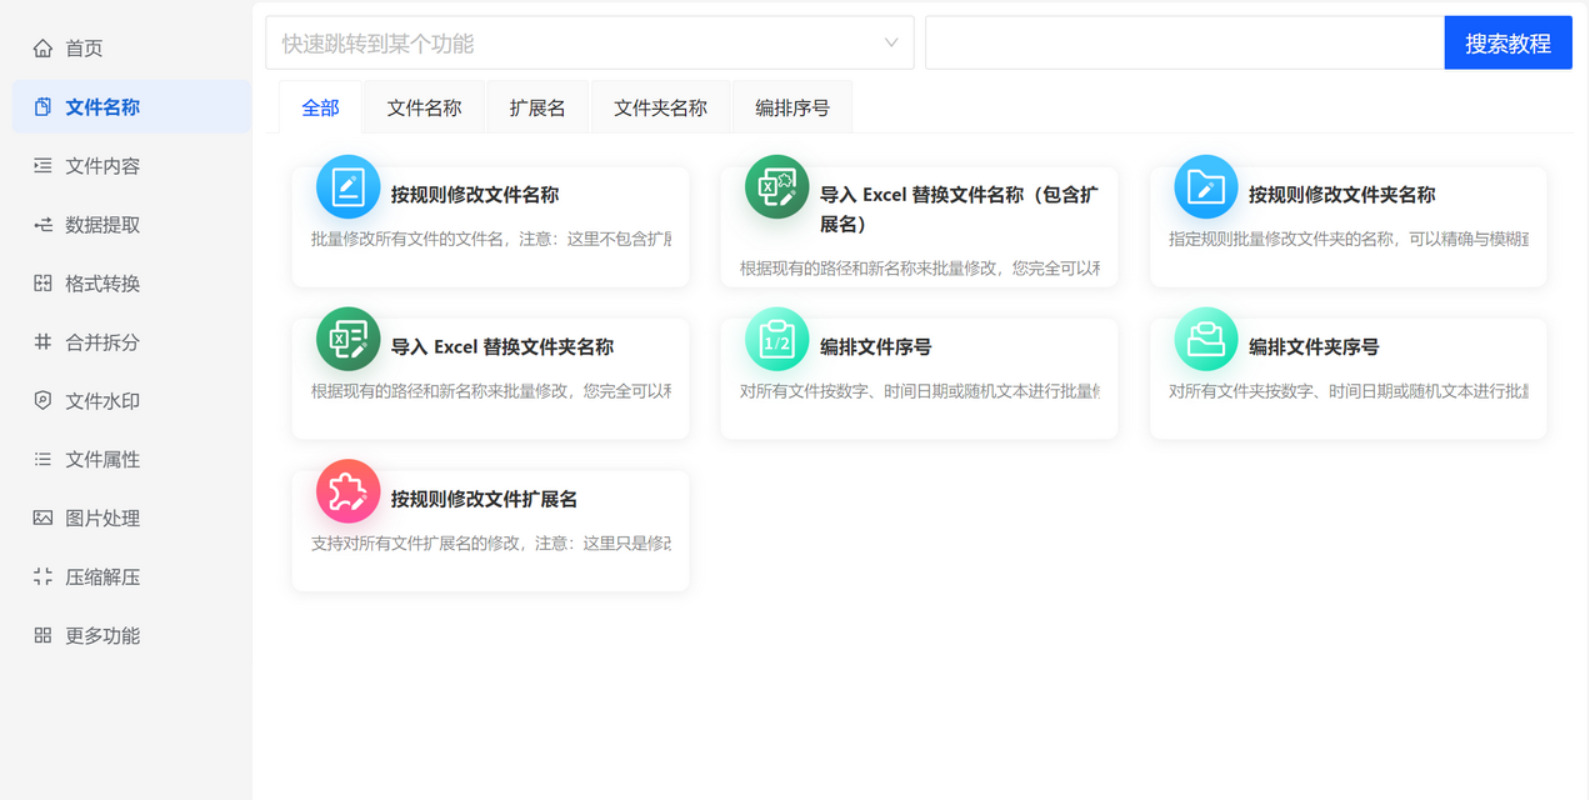Open the 按规则修改文件名称 card title
The height and width of the screenshot is (800, 1589).
[475, 195]
